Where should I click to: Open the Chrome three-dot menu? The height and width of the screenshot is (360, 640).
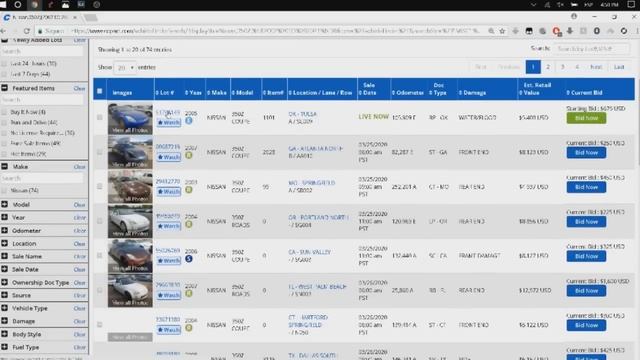tap(637, 31)
